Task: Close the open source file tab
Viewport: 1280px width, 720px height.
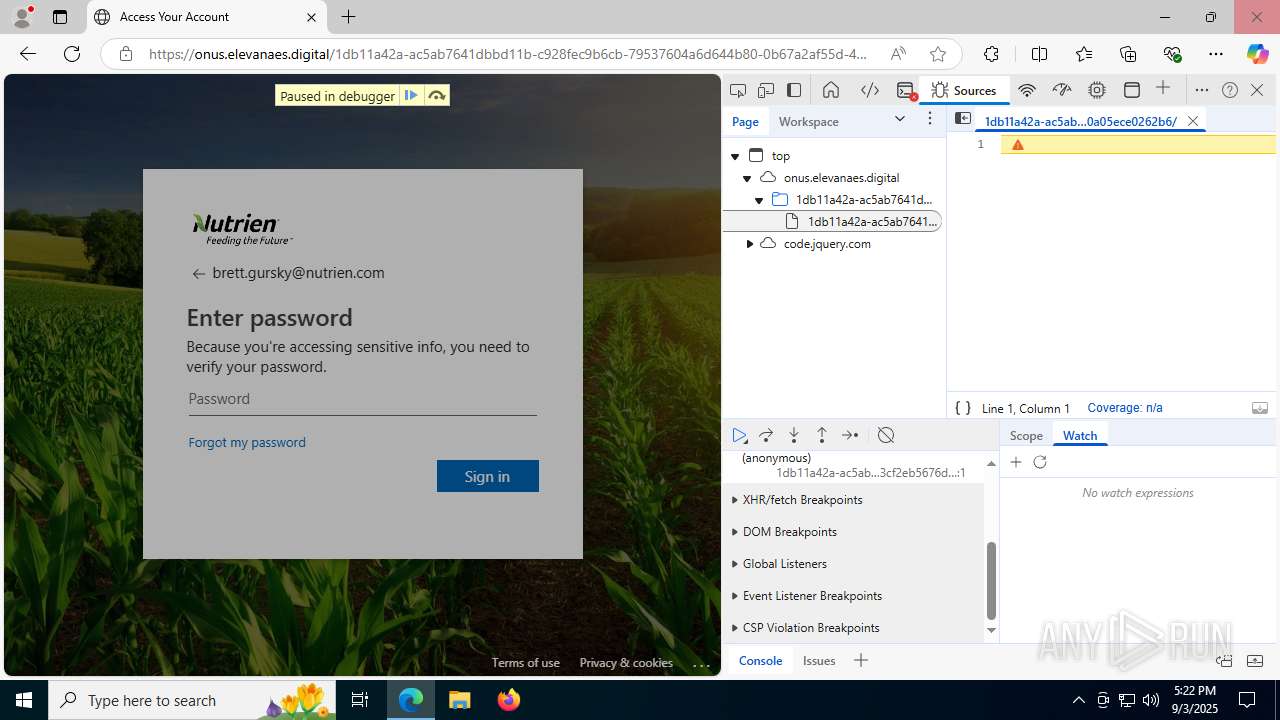Action: [1192, 121]
